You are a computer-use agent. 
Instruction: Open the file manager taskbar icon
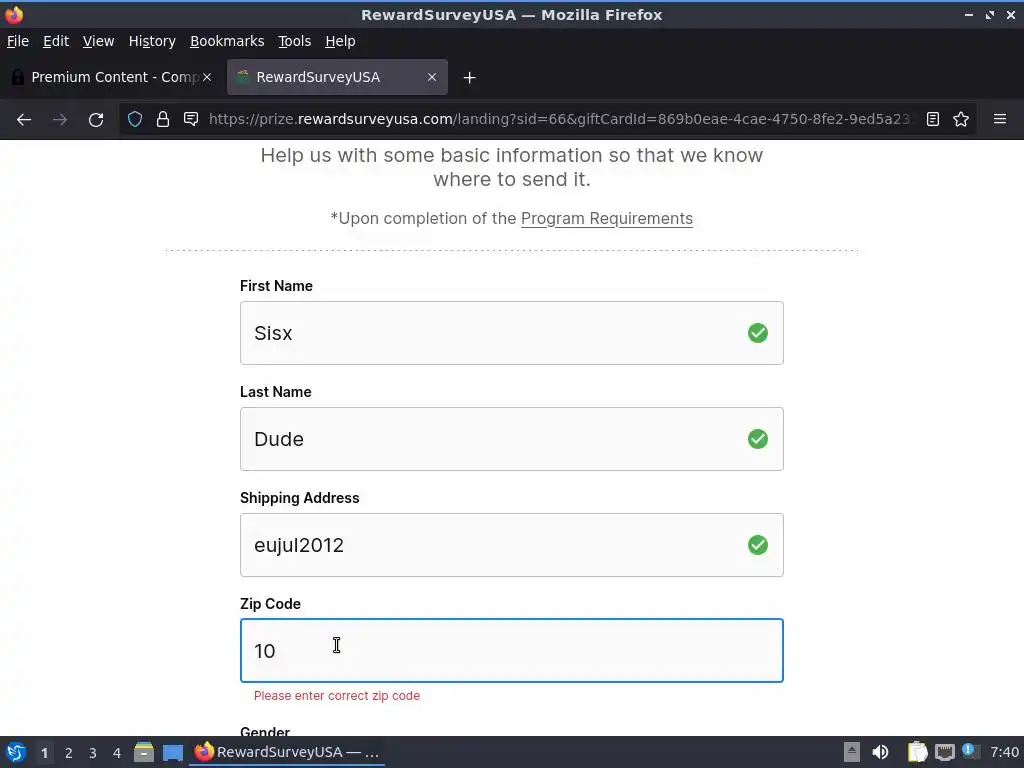point(144,752)
